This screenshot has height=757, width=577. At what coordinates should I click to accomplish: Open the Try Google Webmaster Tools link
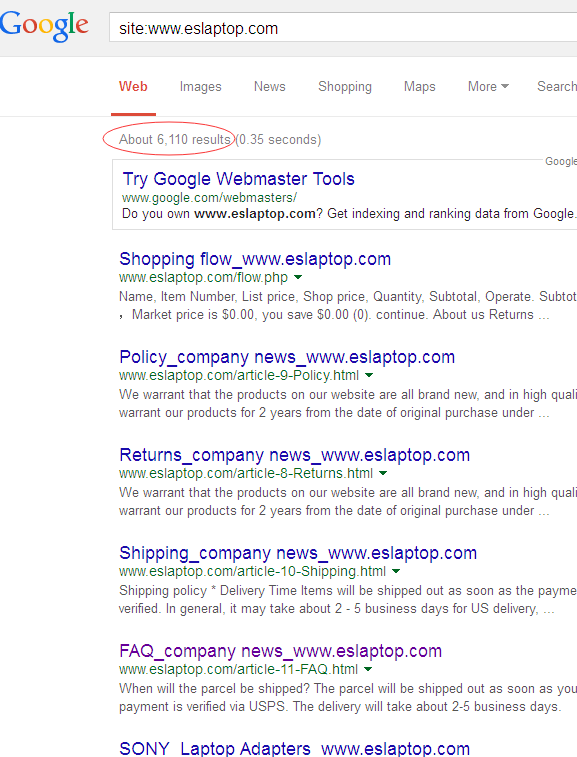239,179
